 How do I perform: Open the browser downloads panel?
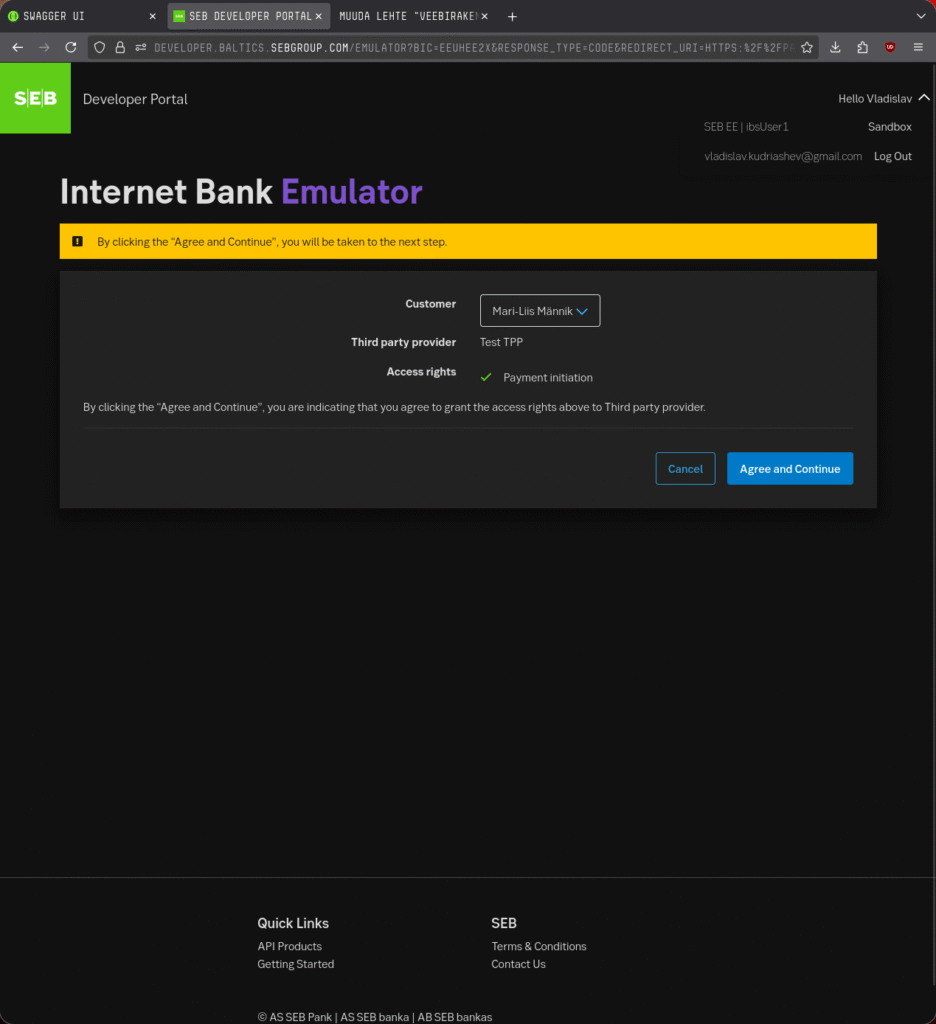click(836, 47)
